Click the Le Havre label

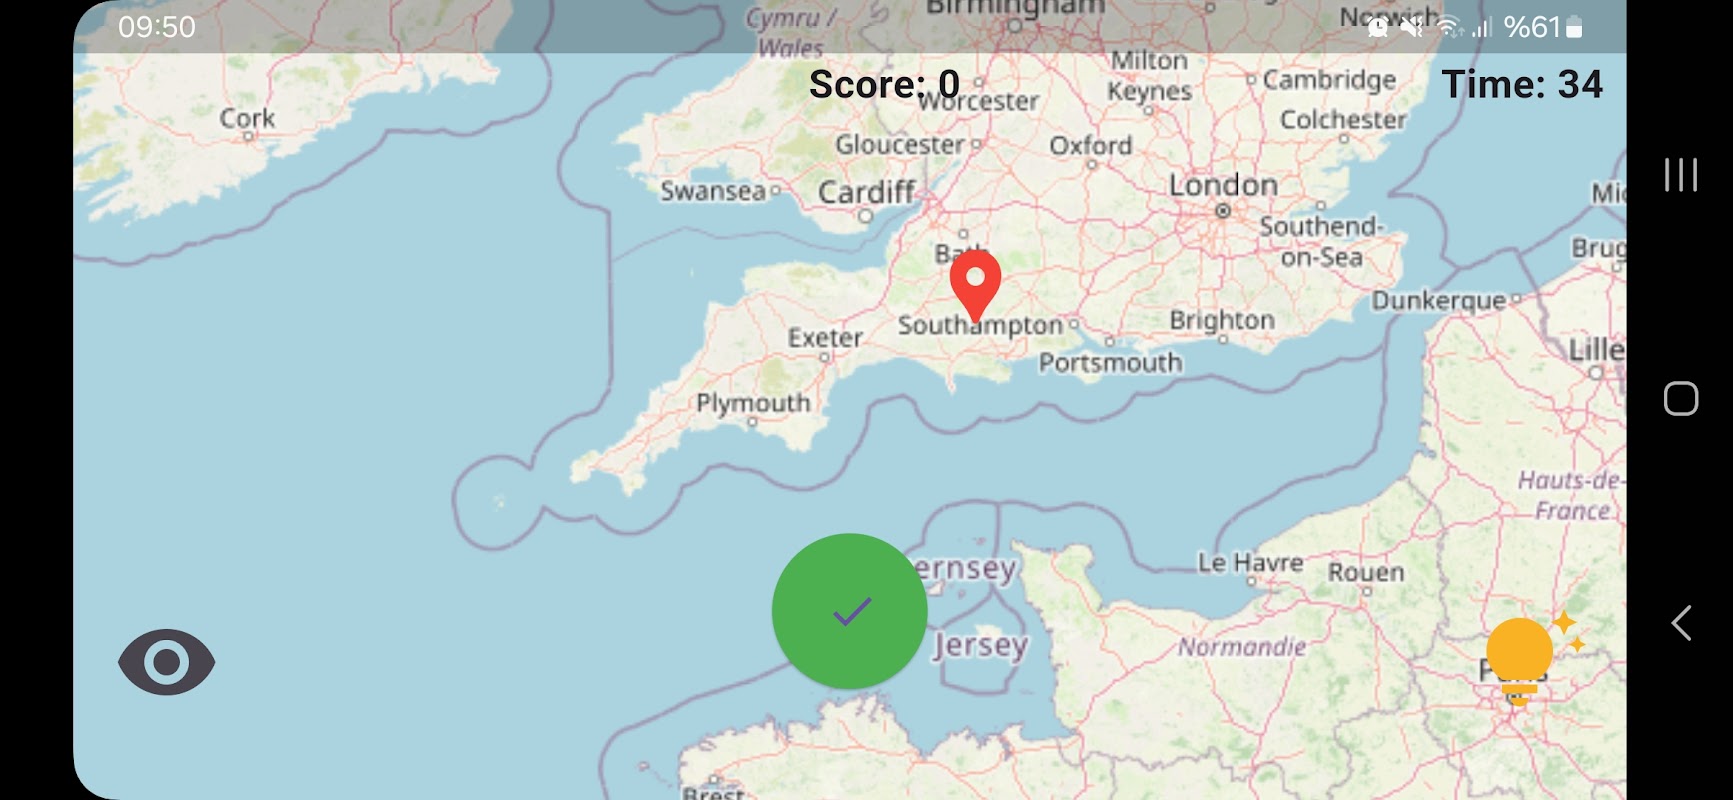click(x=1250, y=563)
